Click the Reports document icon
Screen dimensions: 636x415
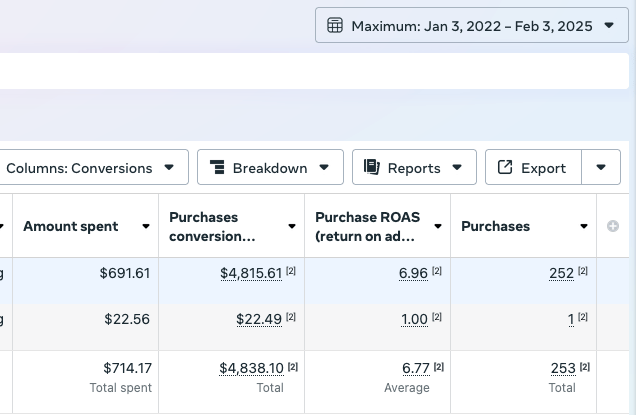(372, 168)
